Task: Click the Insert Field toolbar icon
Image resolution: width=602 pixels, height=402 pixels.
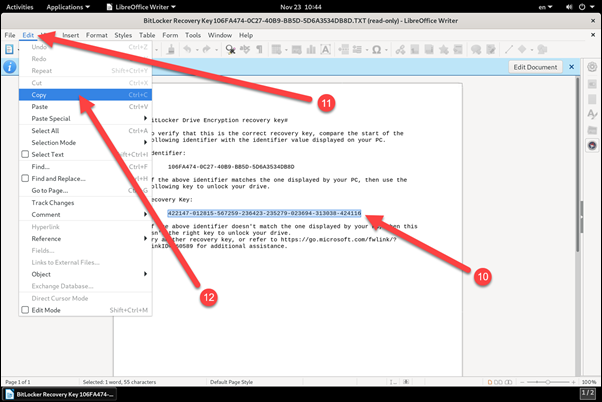Action: (x=357, y=50)
